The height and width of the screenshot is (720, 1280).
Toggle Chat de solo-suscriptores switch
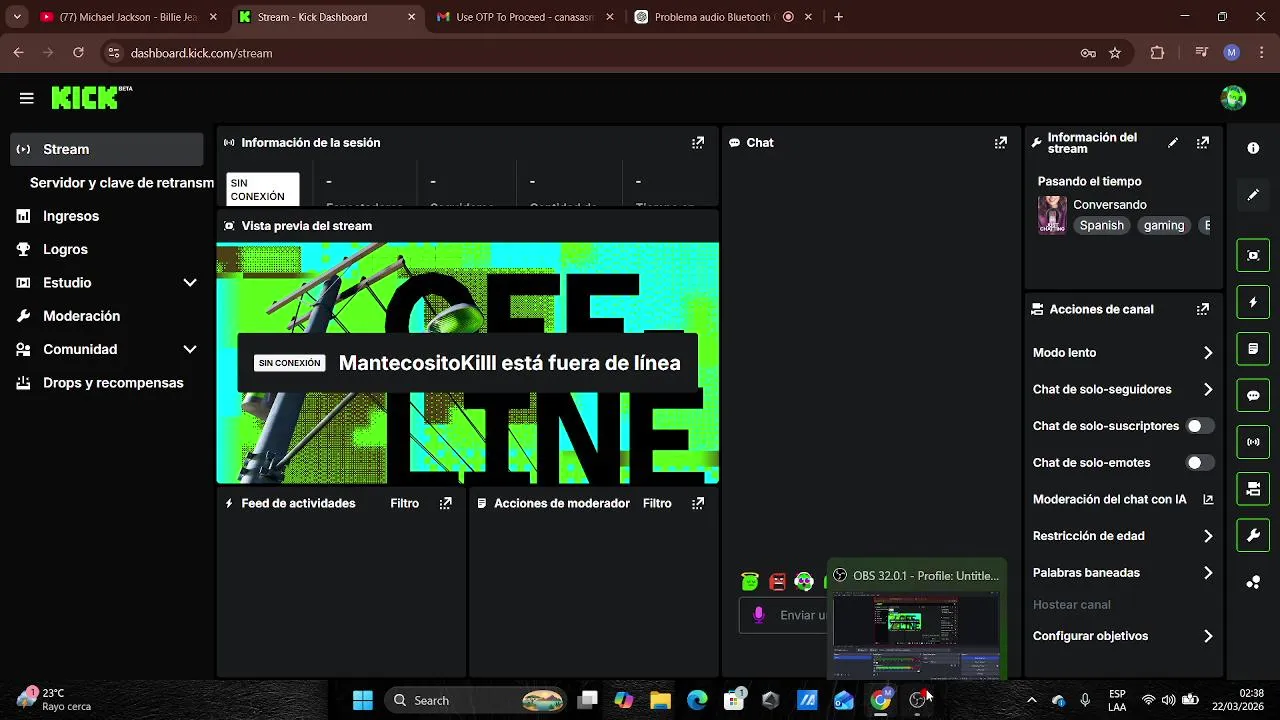pos(1200,426)
